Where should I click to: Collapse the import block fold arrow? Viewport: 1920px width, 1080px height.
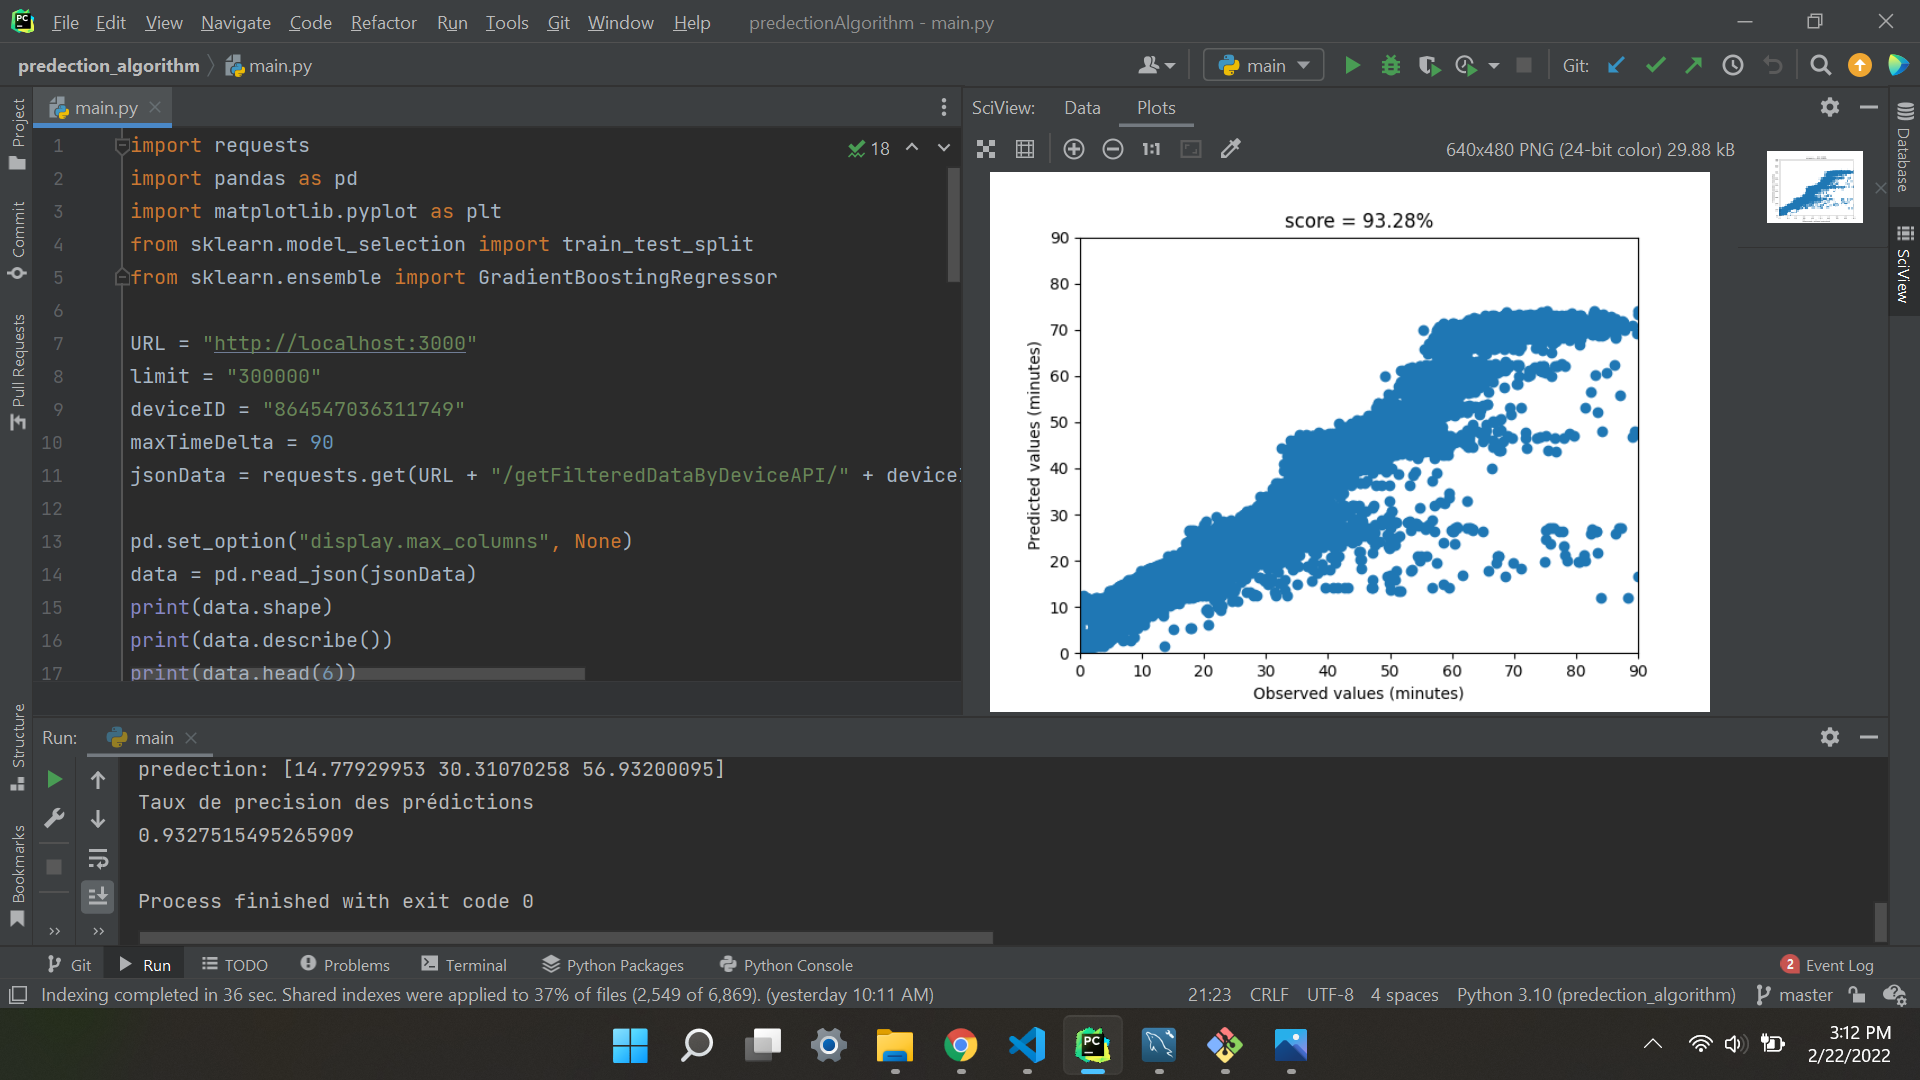[x=121, y=145]
